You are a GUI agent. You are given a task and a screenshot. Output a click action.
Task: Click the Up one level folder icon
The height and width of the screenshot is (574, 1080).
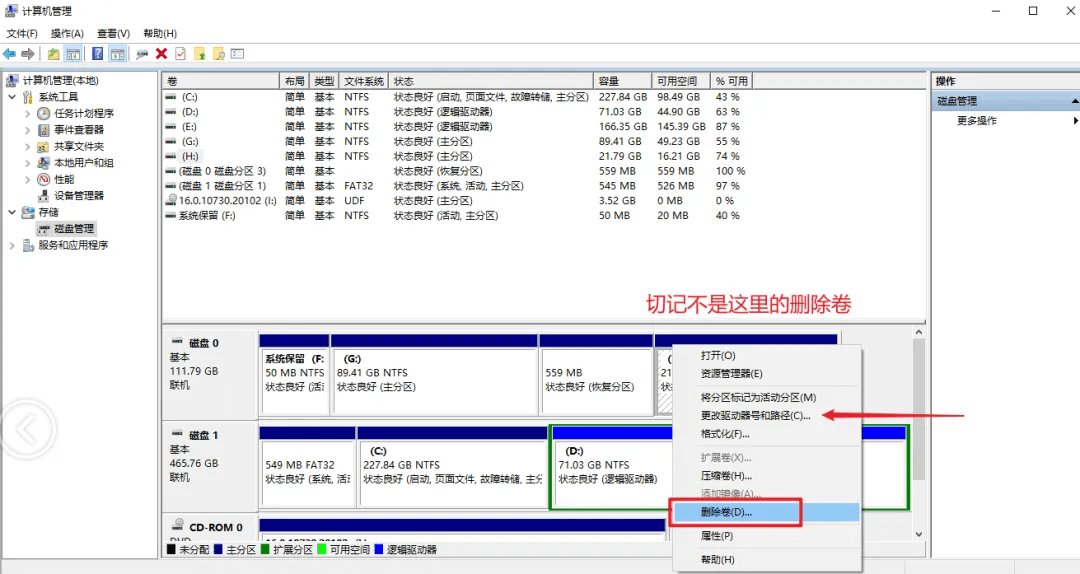[x=53, y=54]
